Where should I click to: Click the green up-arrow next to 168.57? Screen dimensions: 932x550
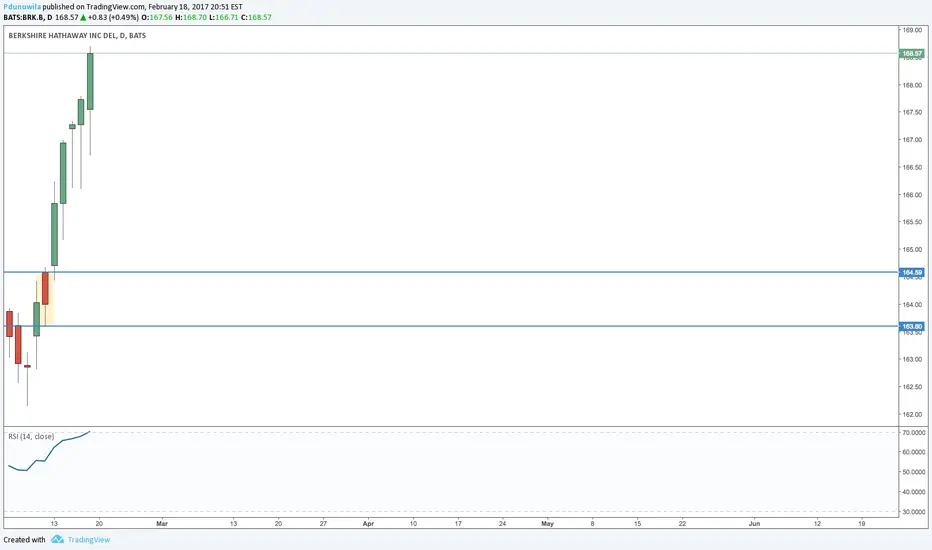pos(83,18)
